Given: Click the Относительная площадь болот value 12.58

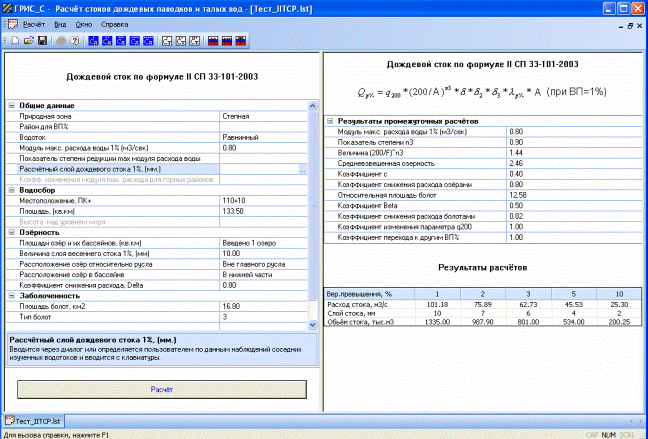Looking at the screenshot, I should tap(574, 195).
